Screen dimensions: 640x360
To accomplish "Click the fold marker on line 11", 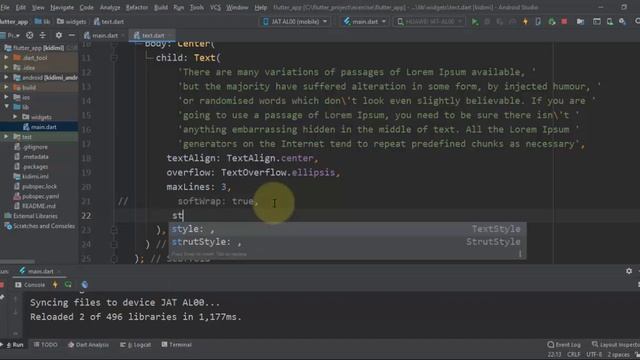I will pyautogui.click(x=114, y=58).
